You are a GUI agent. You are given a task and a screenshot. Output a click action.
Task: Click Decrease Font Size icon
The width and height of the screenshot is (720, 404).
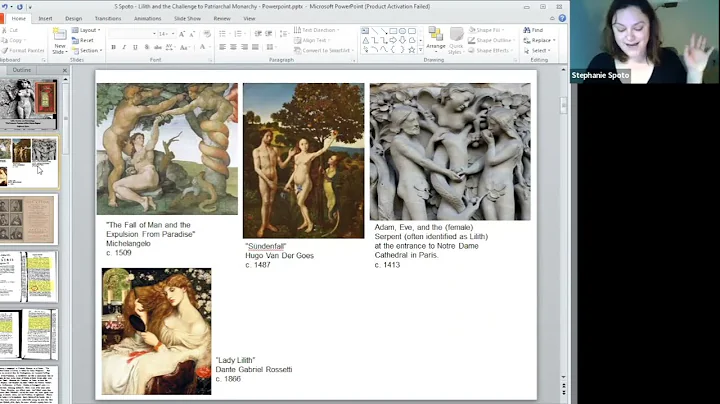192,34
